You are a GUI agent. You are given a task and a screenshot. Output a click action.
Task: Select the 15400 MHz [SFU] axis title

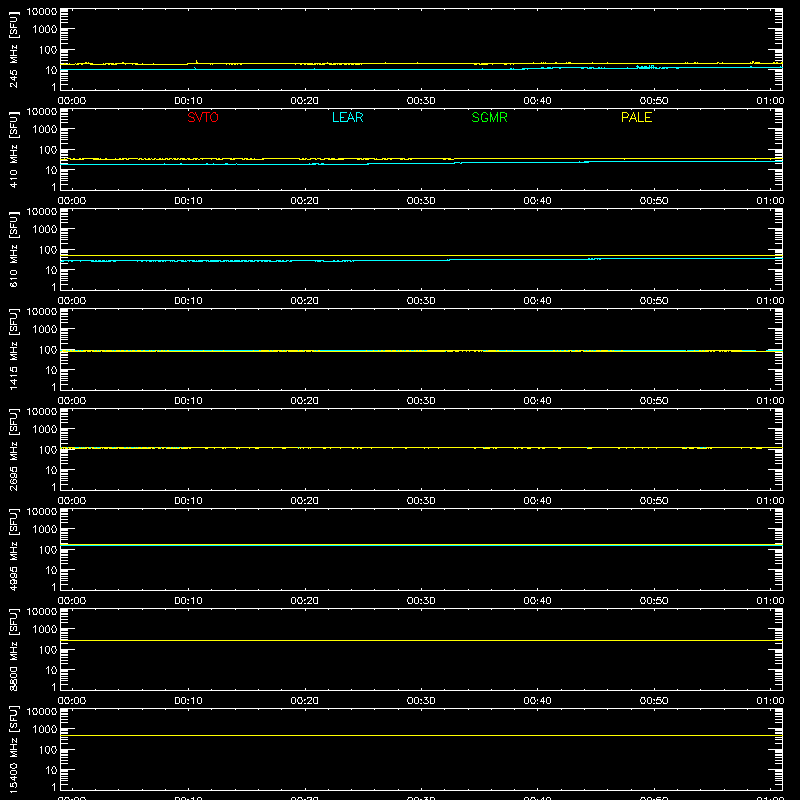tap(13, 749)
